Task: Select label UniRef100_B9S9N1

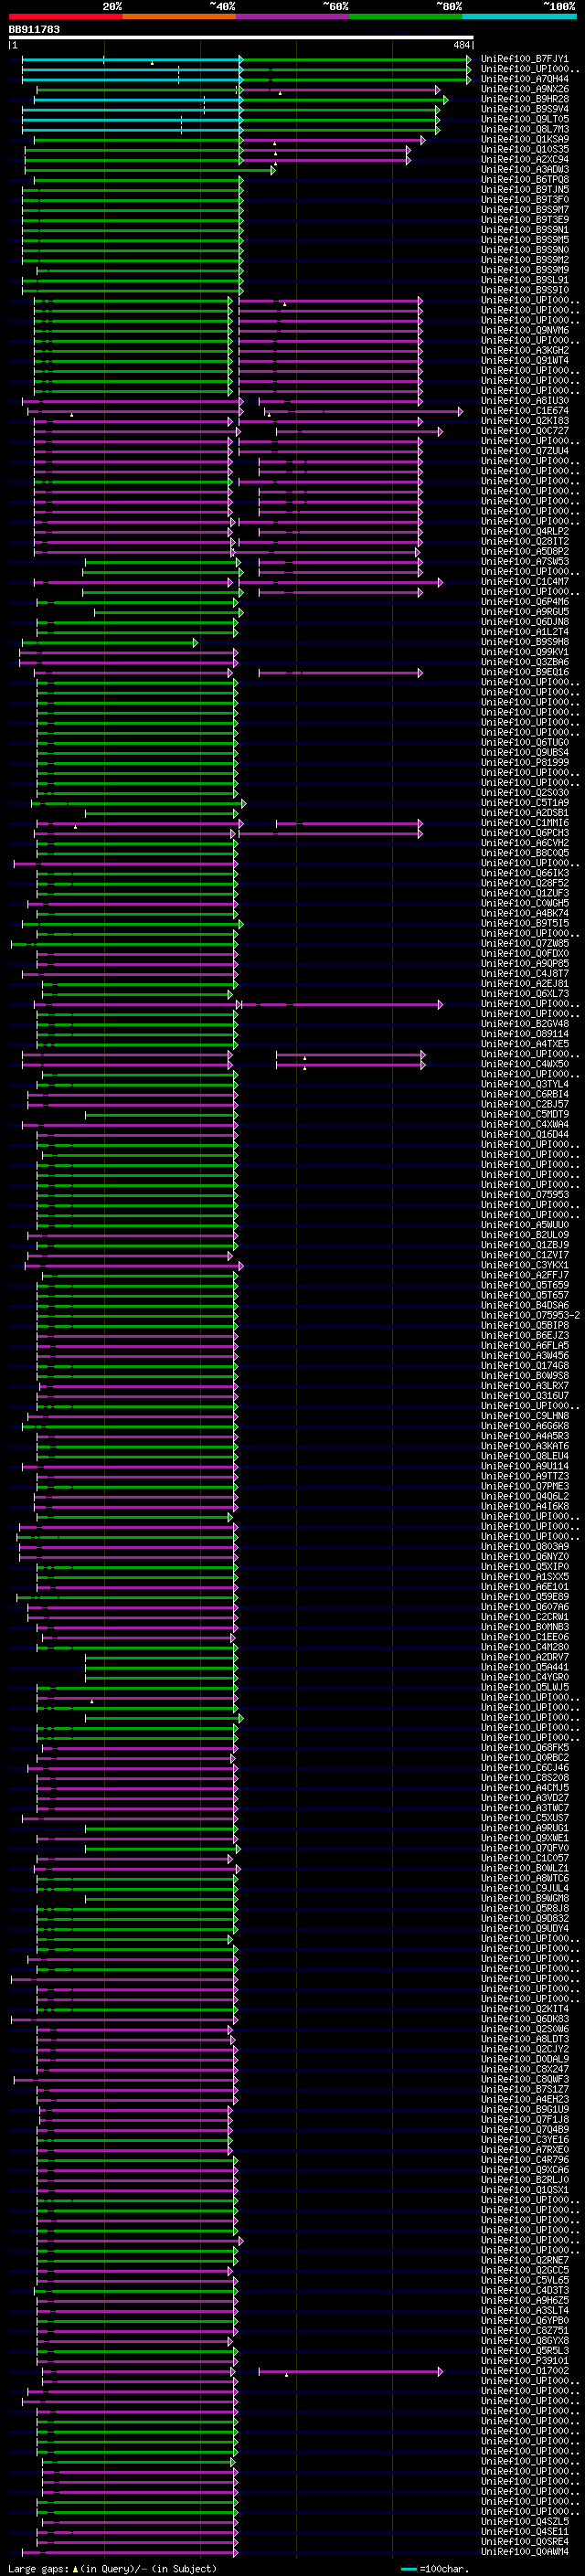Action: coord(524,229)
